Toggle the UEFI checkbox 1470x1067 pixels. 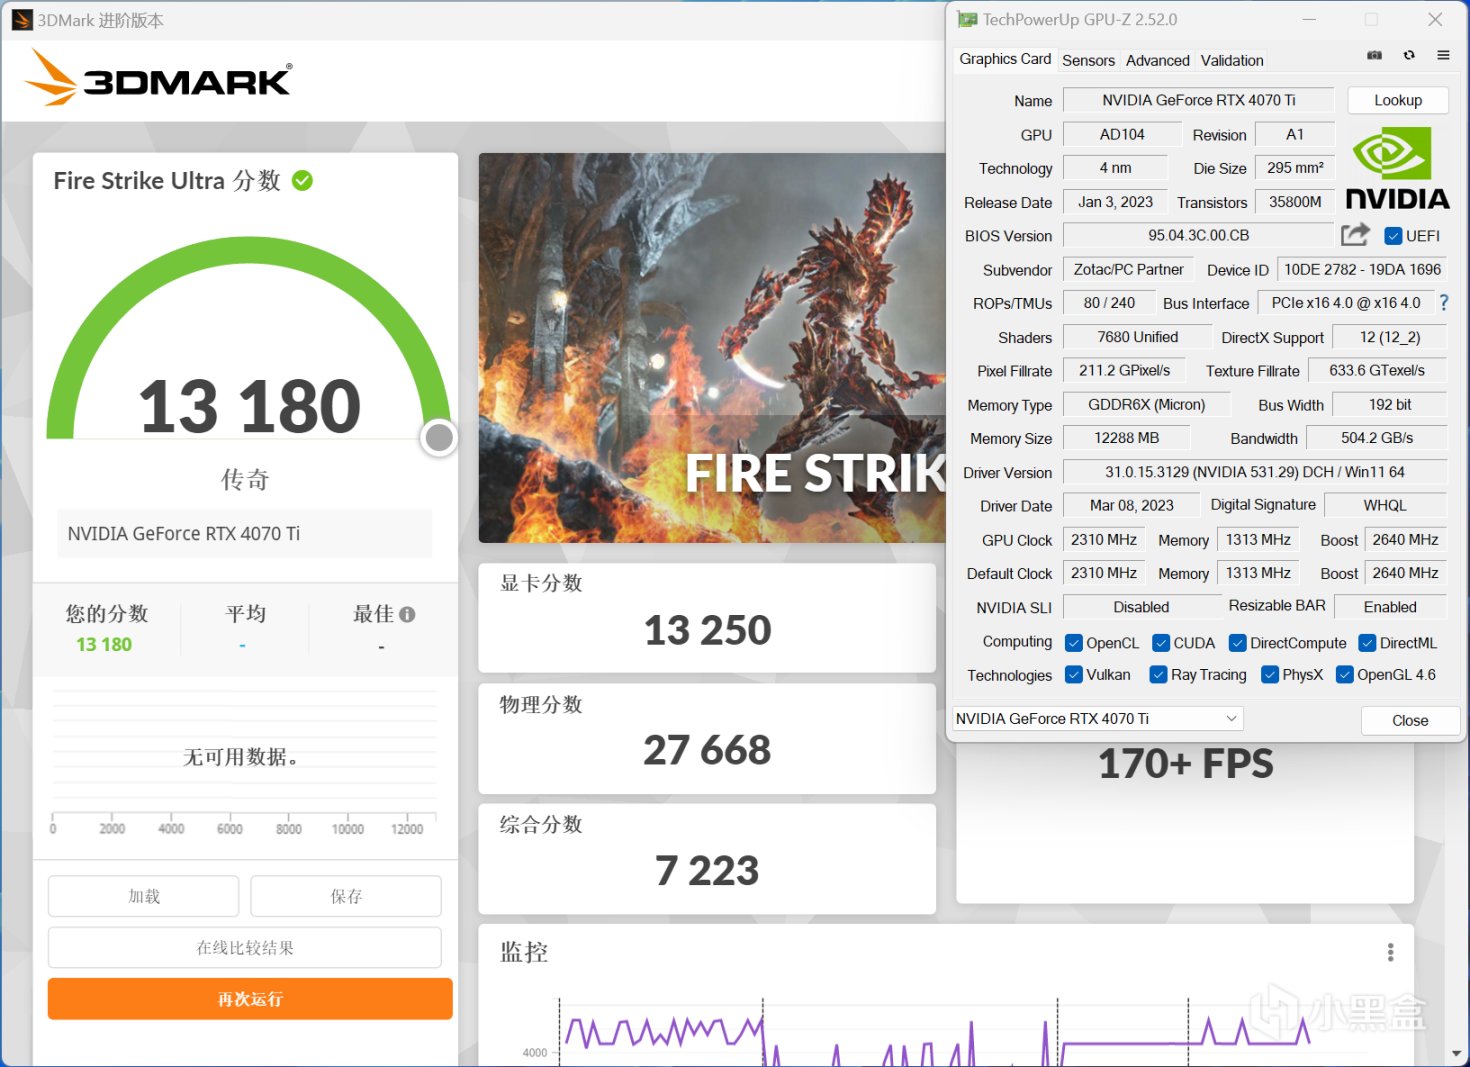pos(1393,236)
